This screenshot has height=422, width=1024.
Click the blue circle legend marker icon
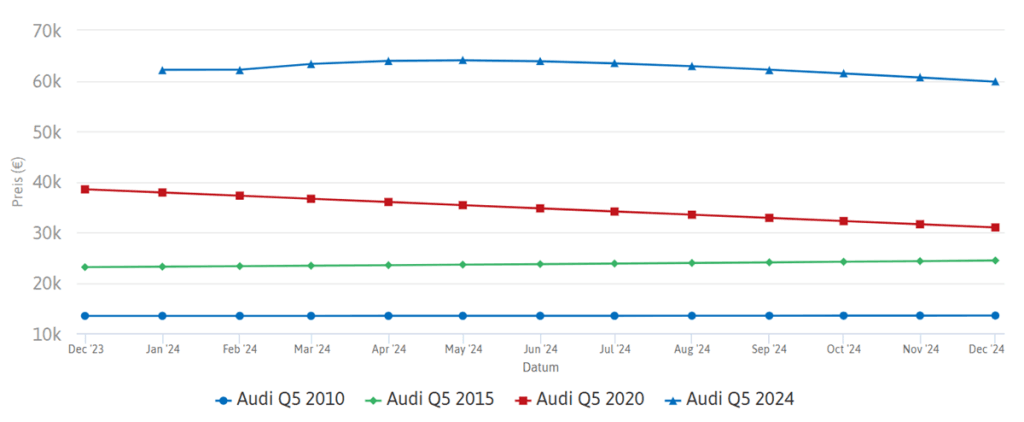[224, 400]
